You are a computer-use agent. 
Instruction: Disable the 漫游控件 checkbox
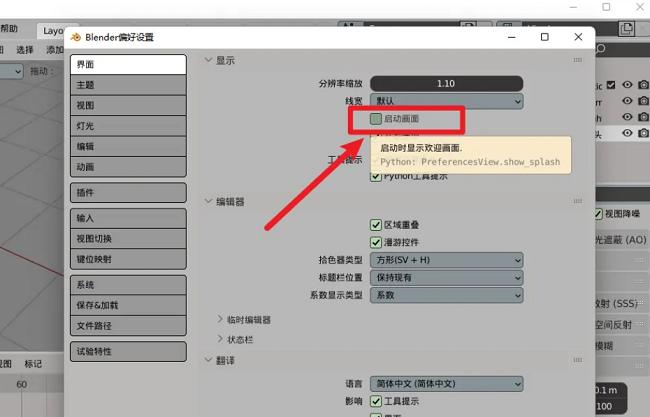coord(376,241)
